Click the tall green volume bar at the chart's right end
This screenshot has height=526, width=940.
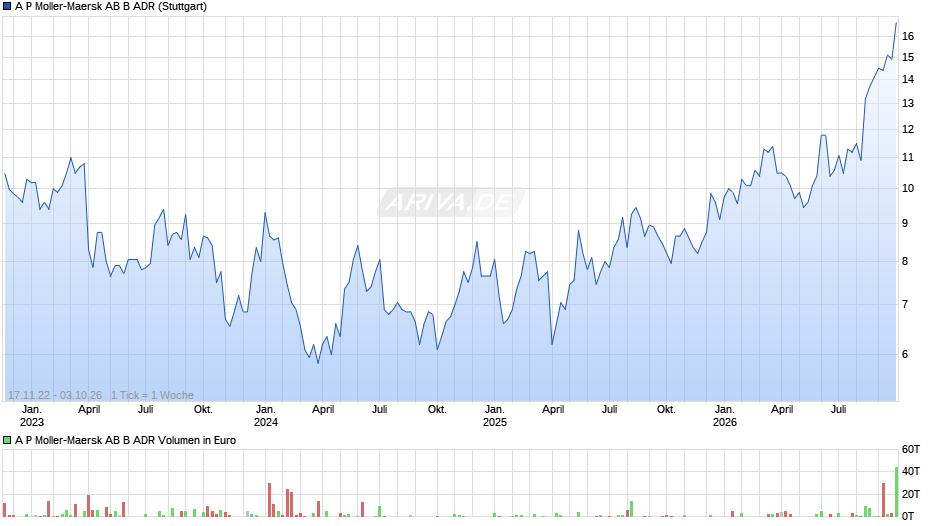897,492
